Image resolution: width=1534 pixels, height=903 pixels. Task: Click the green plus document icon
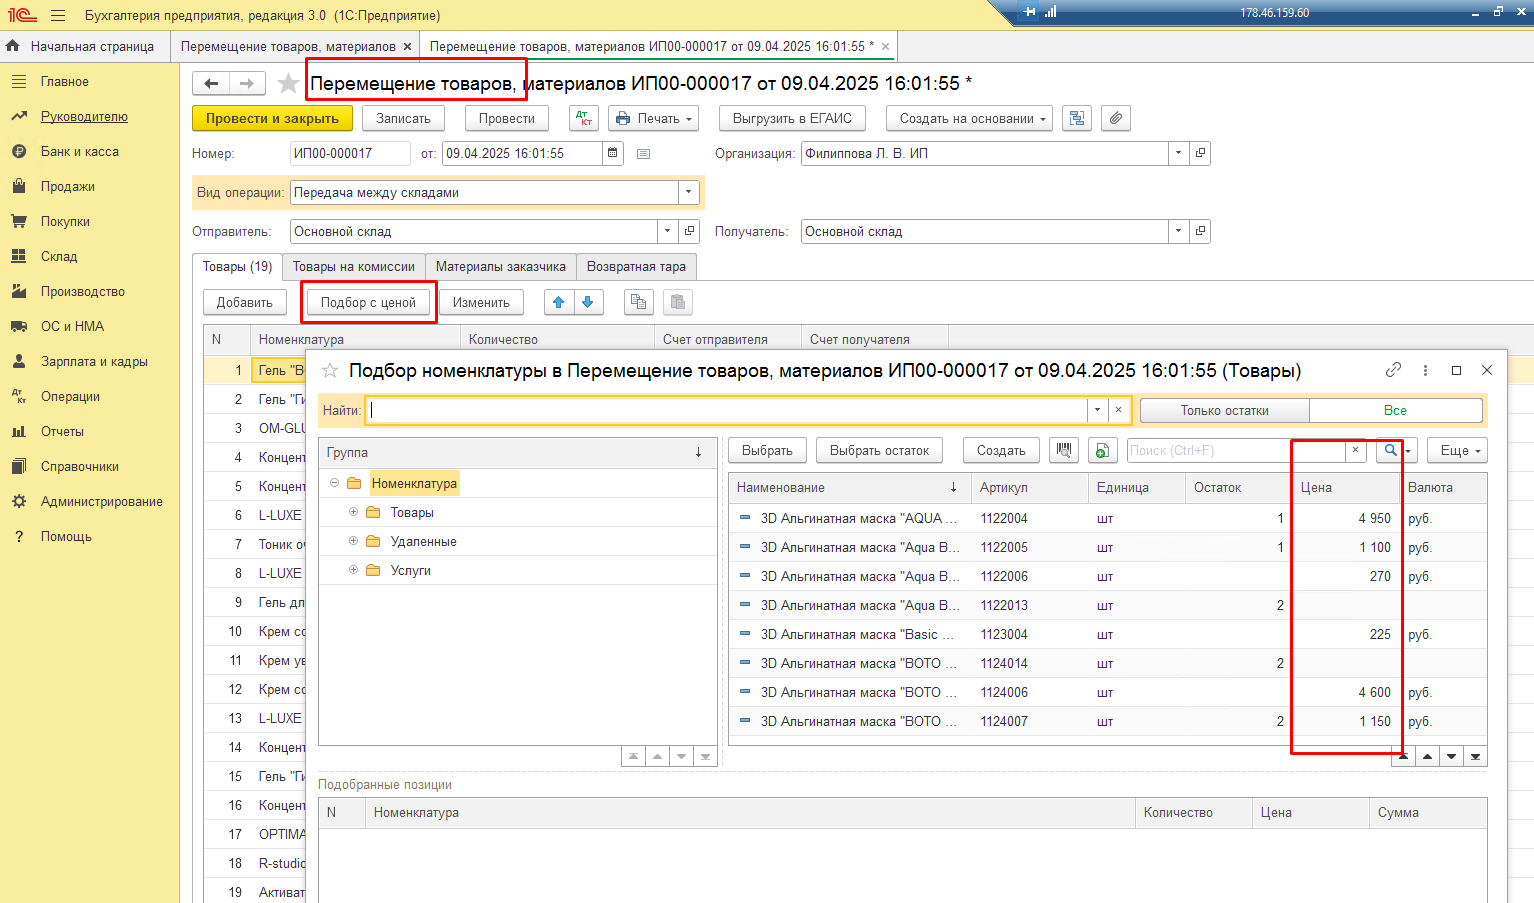pos(1101,450)
